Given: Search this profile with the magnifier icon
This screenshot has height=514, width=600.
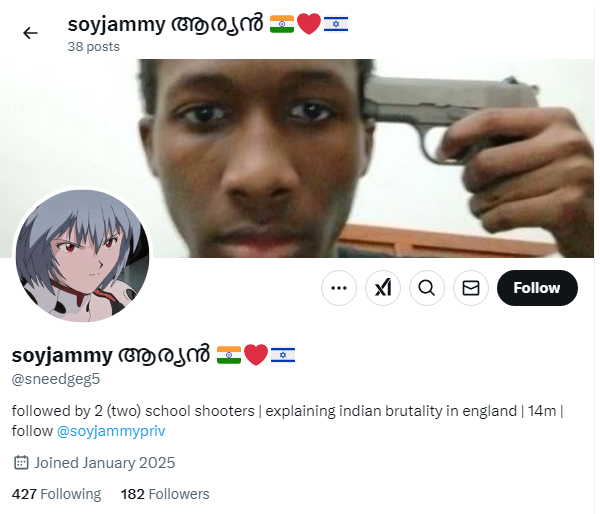Looking at the screenshot, I should 427,288.
